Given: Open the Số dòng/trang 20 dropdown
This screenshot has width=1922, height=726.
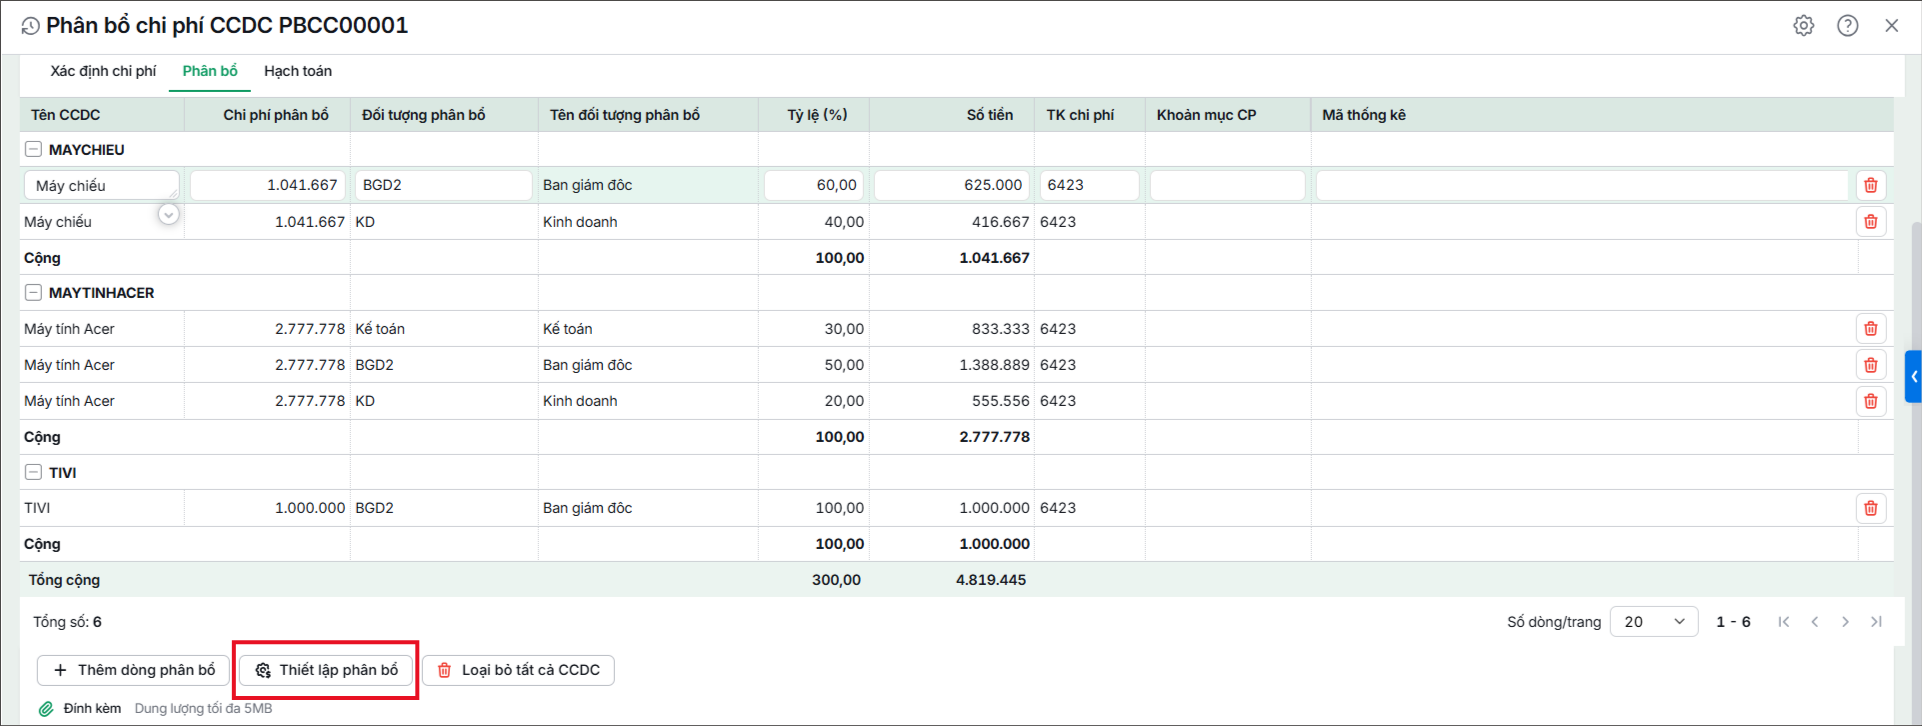Looking at the screenshot, I should 1654,622.
